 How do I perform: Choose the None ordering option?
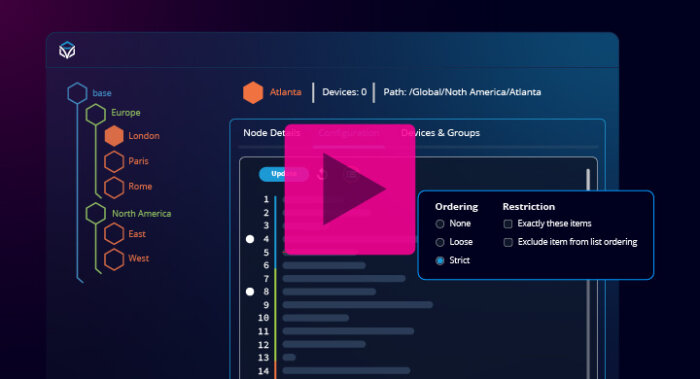click(x=440, y=224)
